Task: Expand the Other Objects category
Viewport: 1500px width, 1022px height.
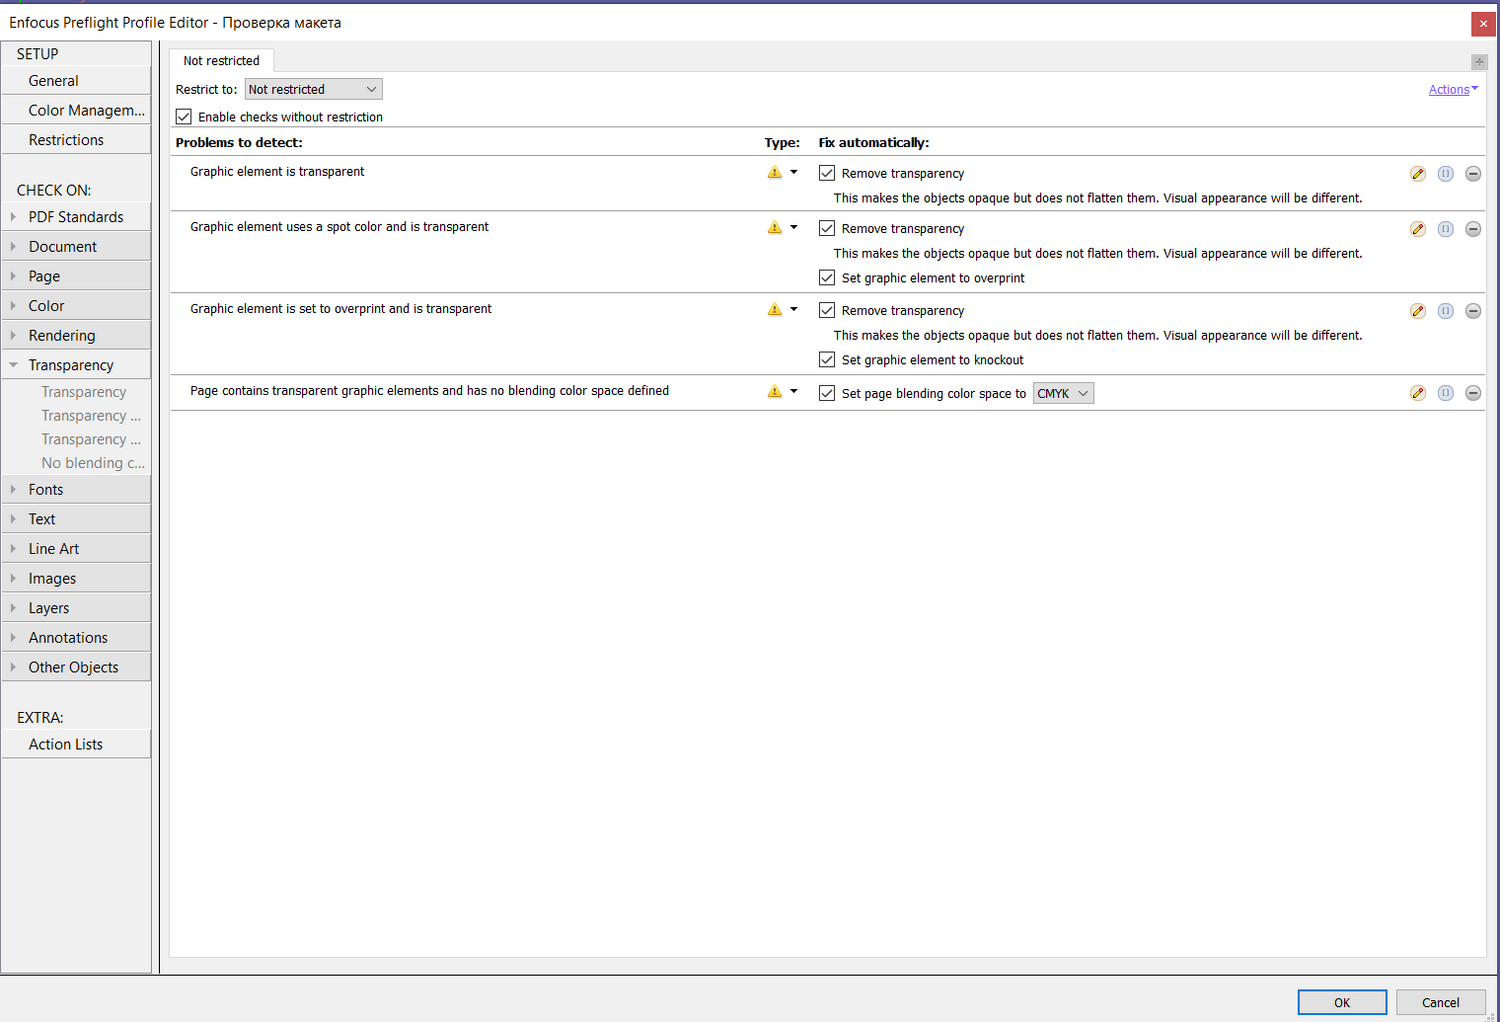Action: [x=13, y=667]
